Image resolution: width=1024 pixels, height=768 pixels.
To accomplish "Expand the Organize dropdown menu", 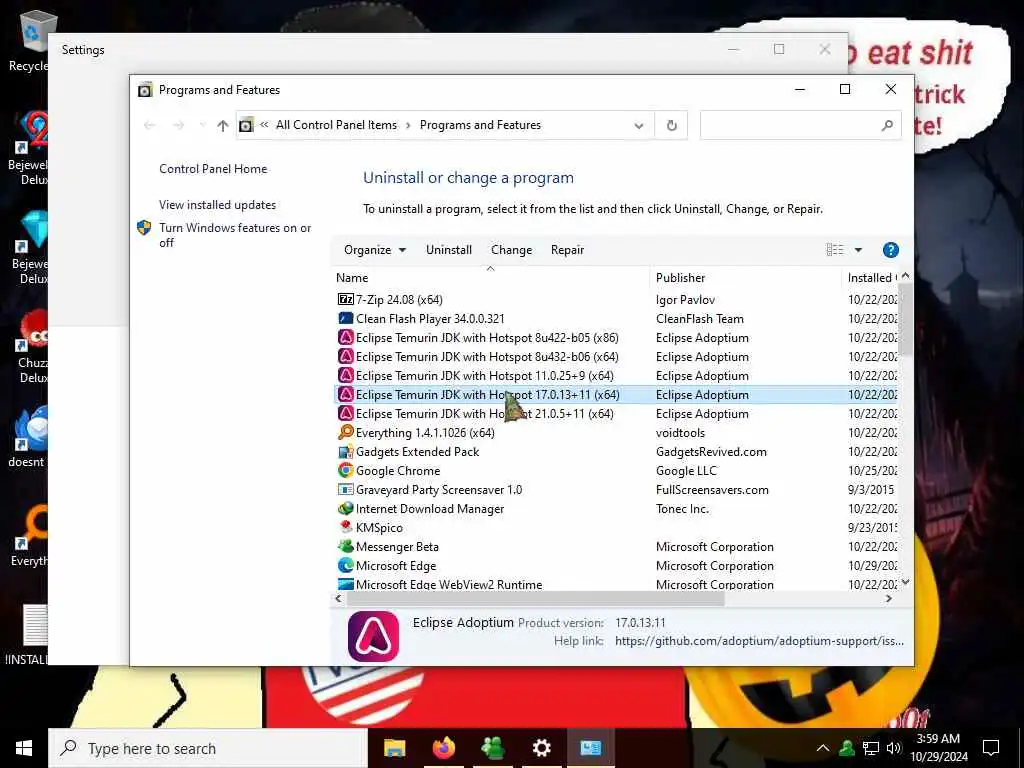I will coord(375,250).
